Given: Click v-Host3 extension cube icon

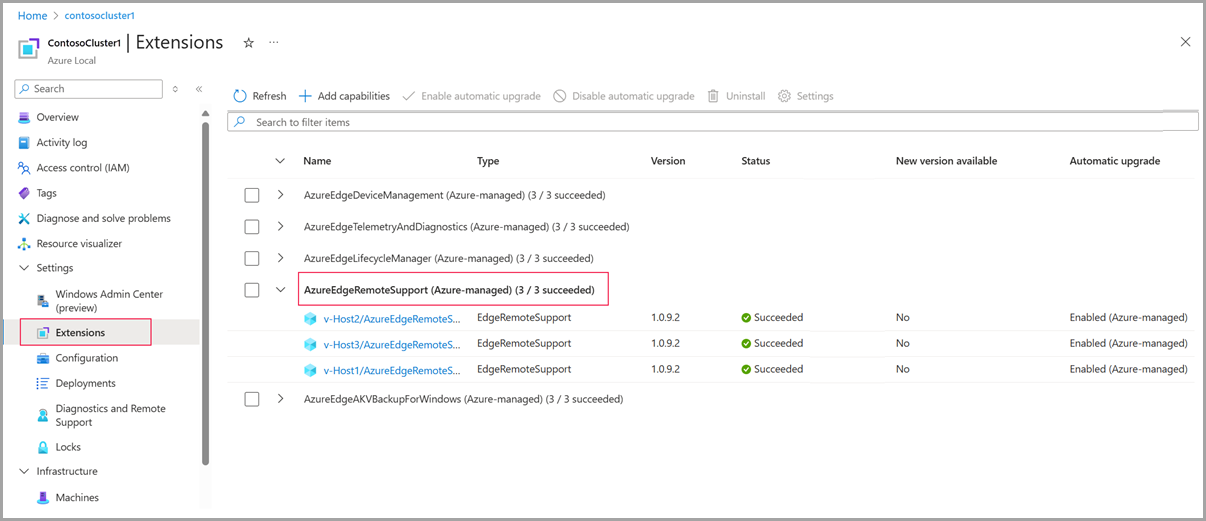Looking at the screenshot, I should [310, 344].
